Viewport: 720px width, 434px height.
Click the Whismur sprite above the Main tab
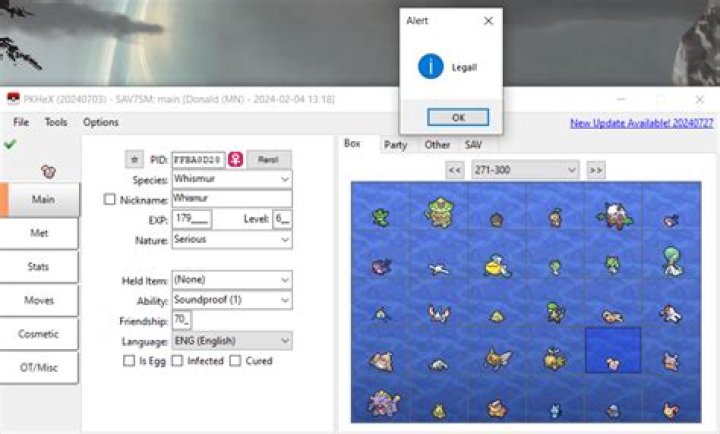tap(47, 172)
